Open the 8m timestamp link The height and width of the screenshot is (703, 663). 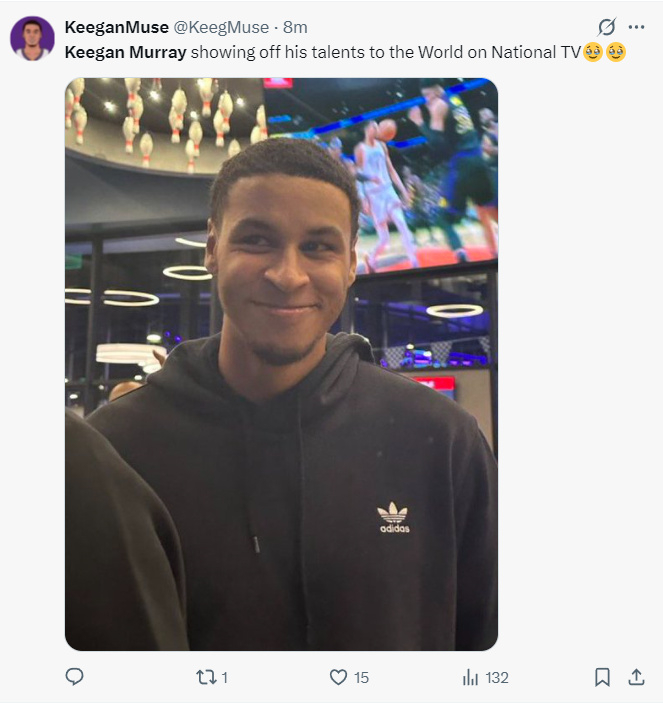[x=295, y=27]
